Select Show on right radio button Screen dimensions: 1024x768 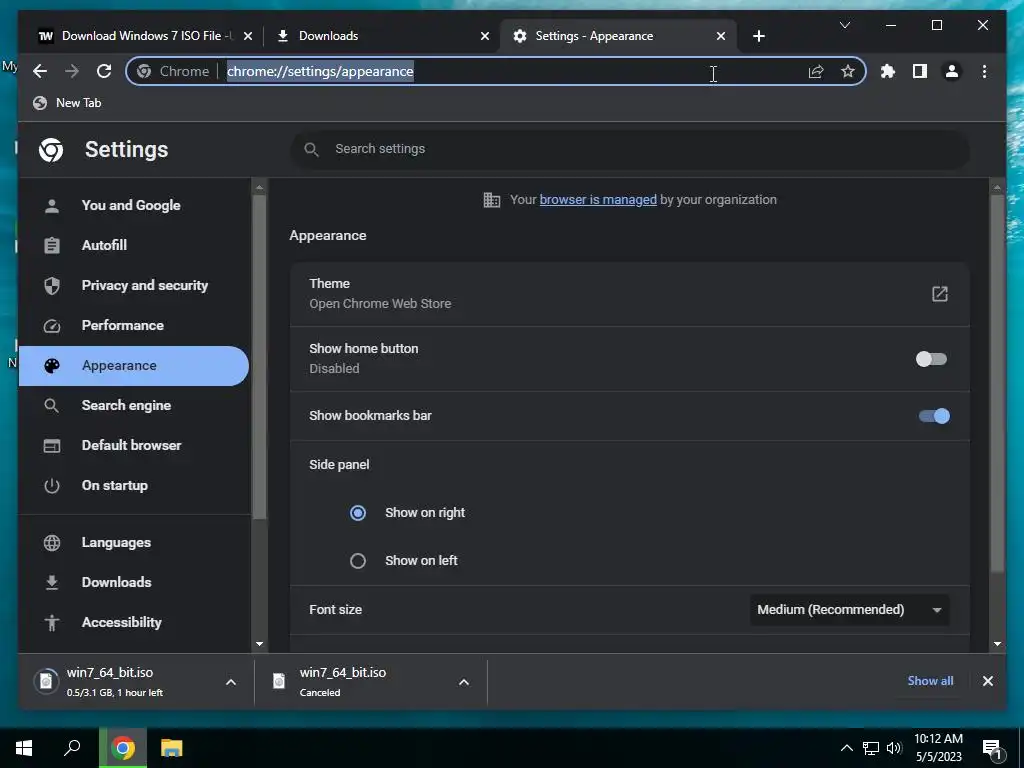pyautogui.click(x=358, y=513)
